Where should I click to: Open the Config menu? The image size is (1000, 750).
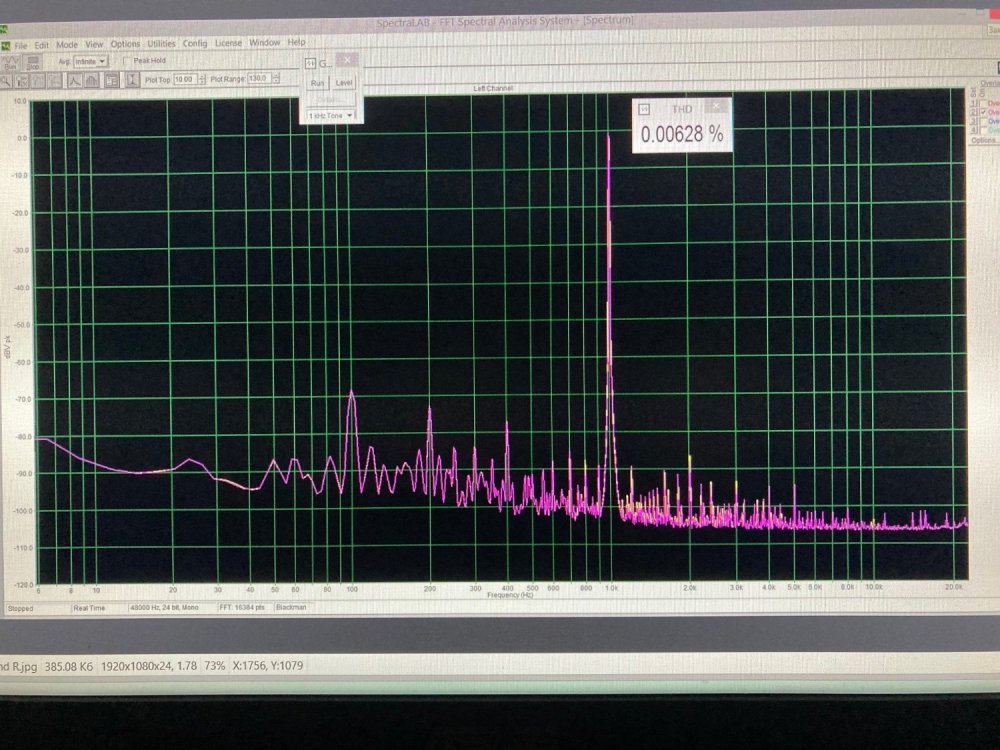coord(195,44)
